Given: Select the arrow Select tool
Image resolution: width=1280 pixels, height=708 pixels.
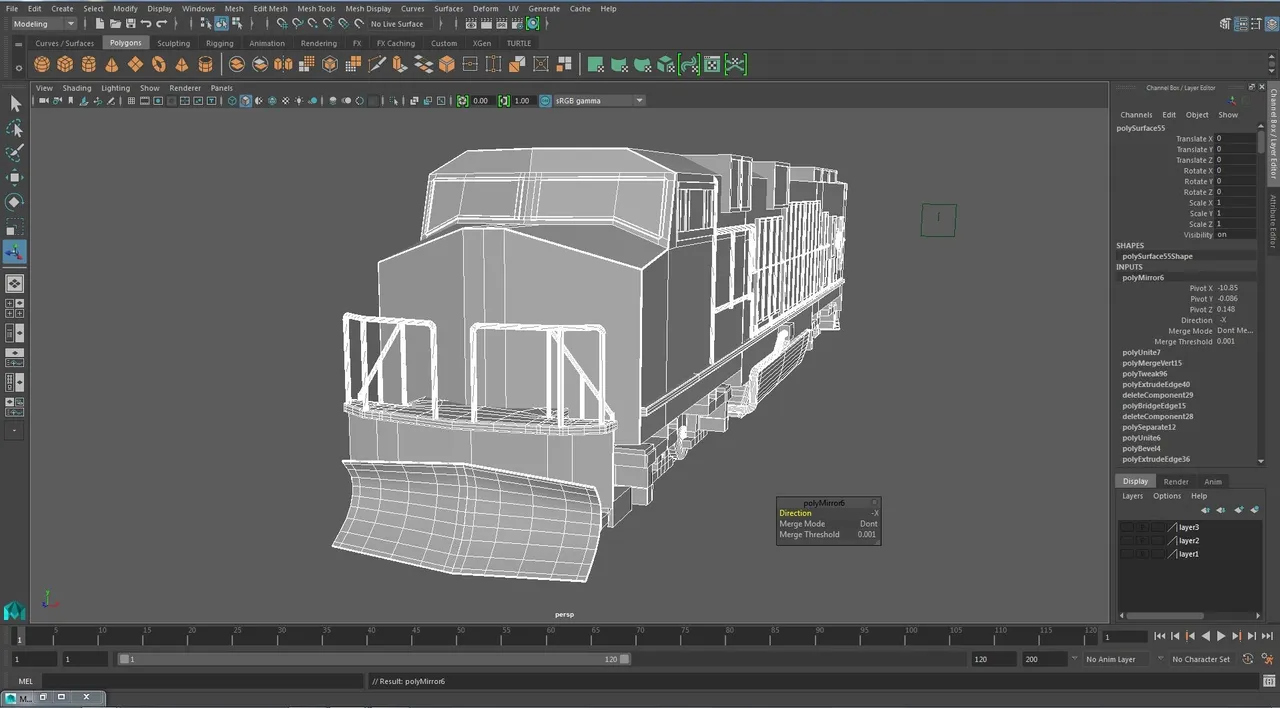Looking at the screenshot, I should click(15, 104).
